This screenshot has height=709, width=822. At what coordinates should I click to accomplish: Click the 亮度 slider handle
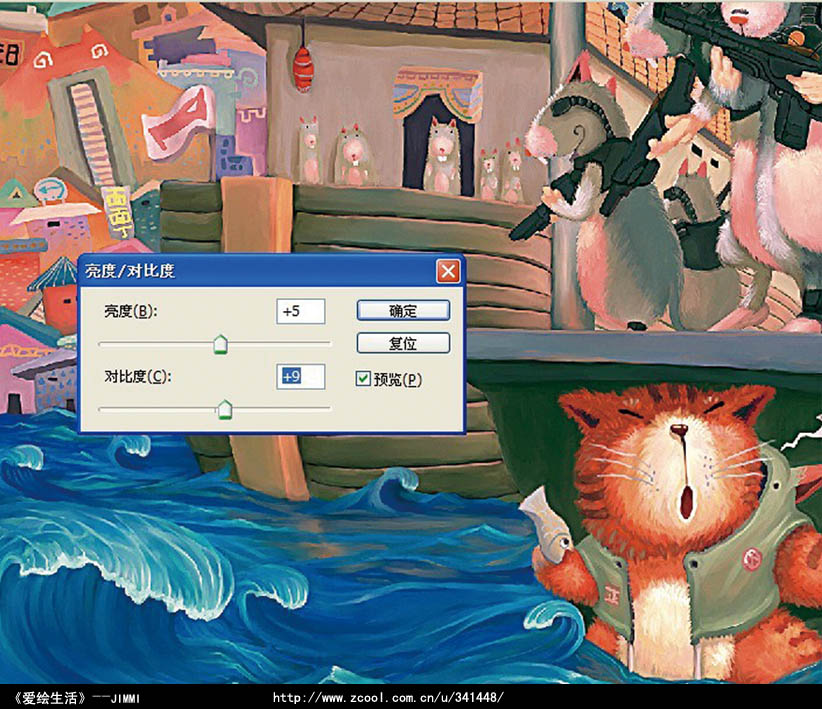[x=221, y=345]
